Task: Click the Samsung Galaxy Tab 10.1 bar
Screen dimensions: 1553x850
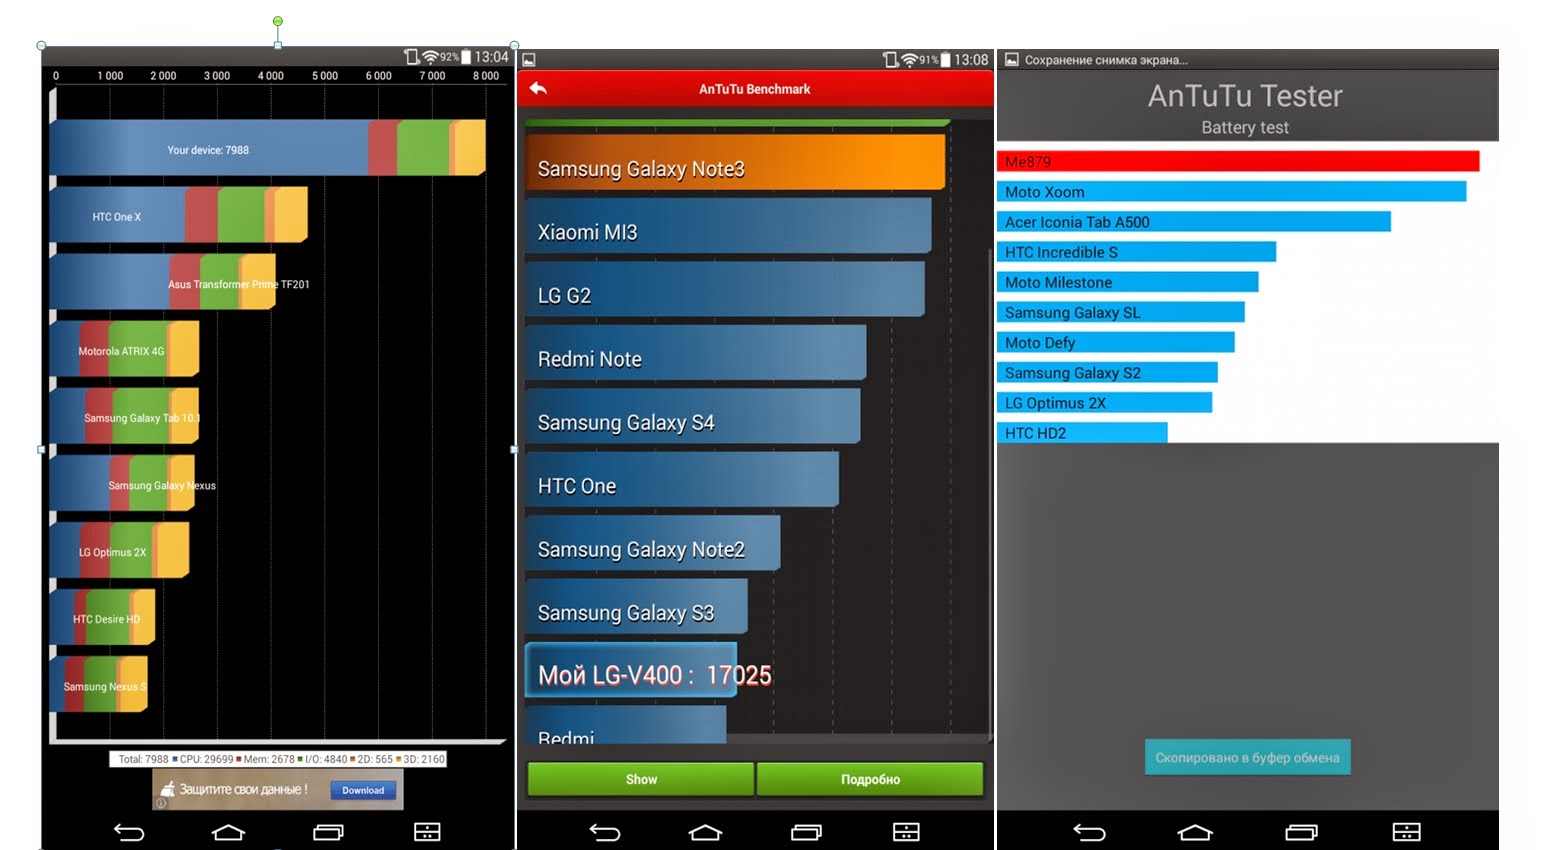Action: pos(124,416)
